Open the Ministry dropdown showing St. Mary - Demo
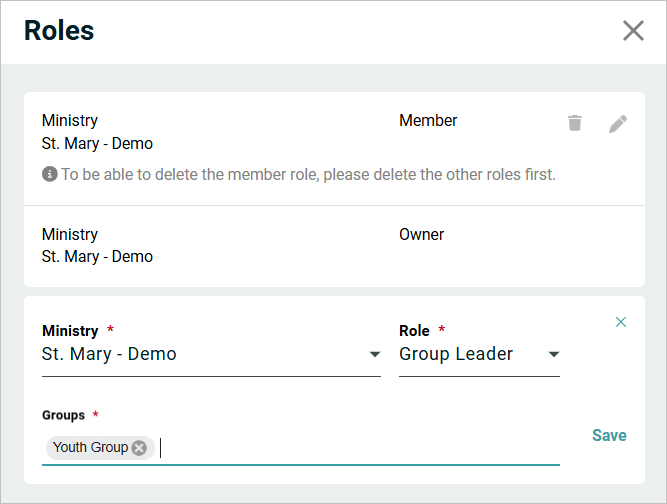 tap(211, 354)
